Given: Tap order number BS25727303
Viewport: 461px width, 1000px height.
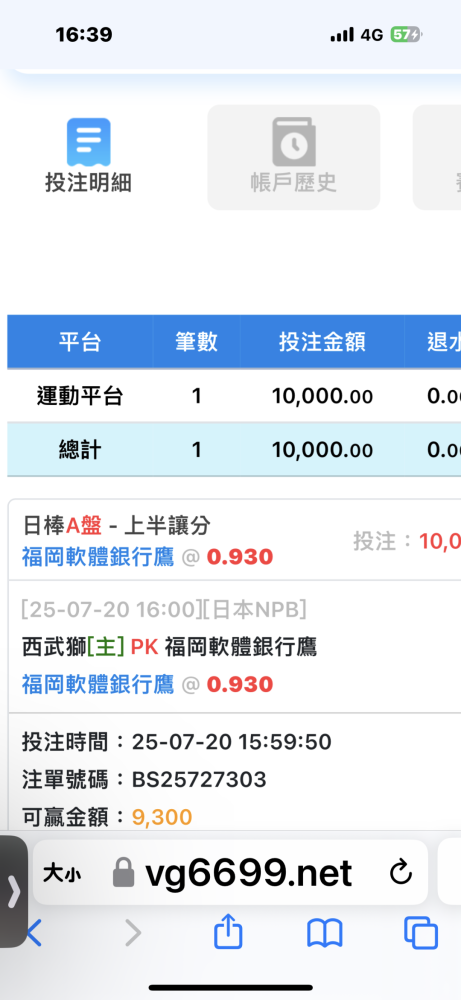Looking at the screenshot, I should pos(199,779).
